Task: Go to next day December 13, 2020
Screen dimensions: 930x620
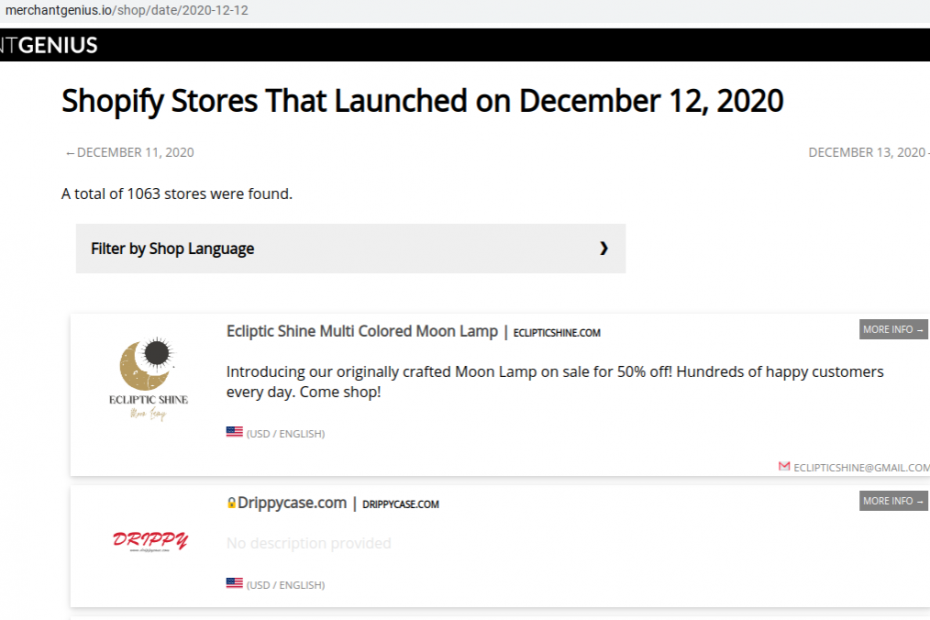Action: pyautogui.click(x=868, y=152)
